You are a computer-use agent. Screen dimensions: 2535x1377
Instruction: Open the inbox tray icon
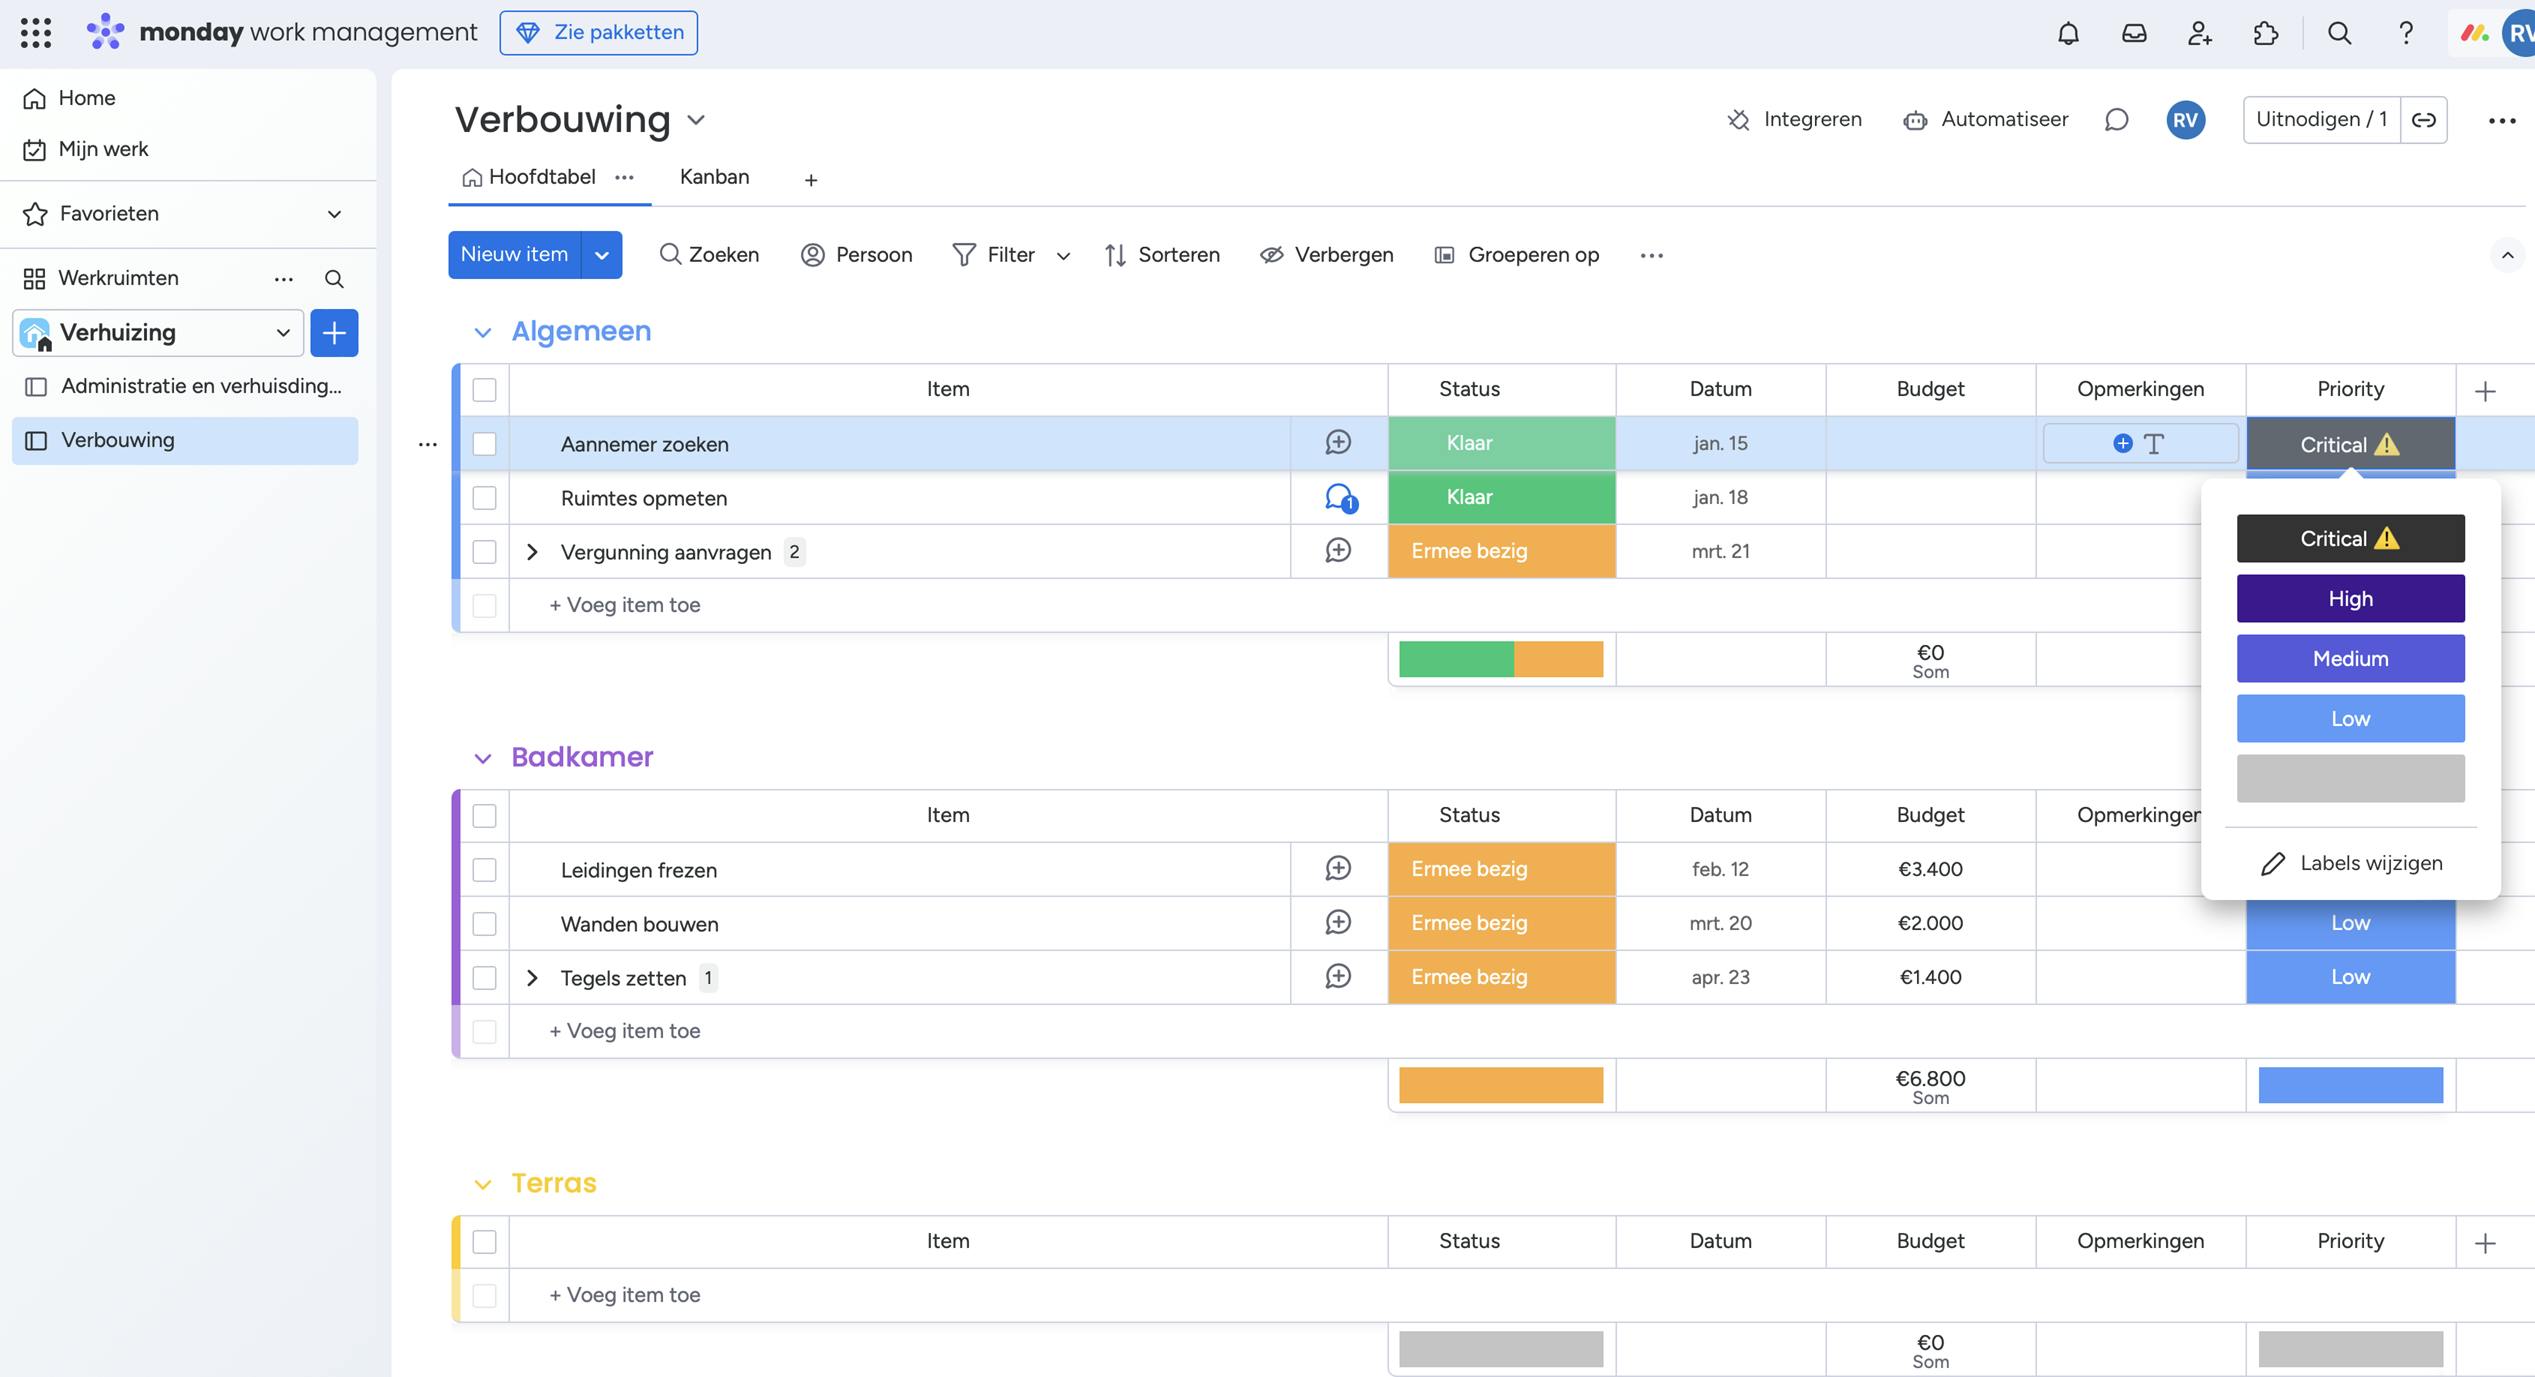(x=2133, y=33)
